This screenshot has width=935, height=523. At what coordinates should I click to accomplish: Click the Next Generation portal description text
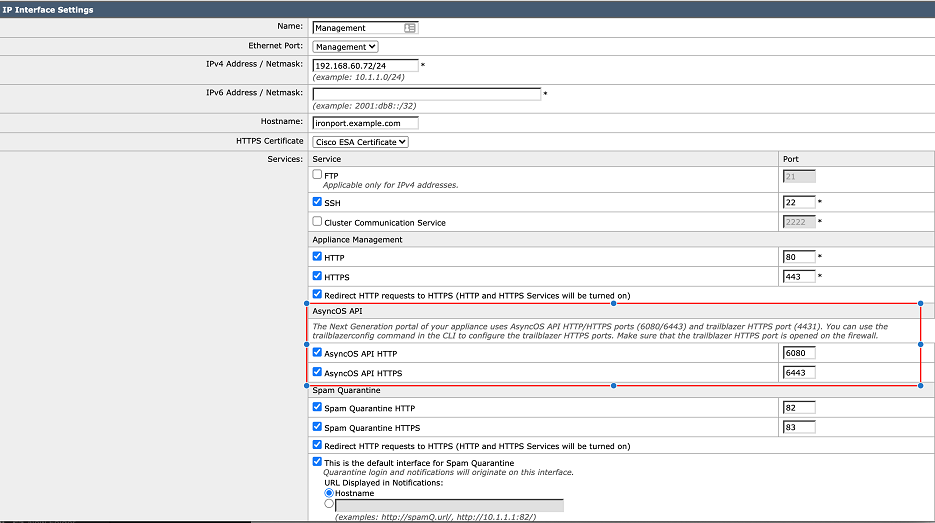point(600,331)
